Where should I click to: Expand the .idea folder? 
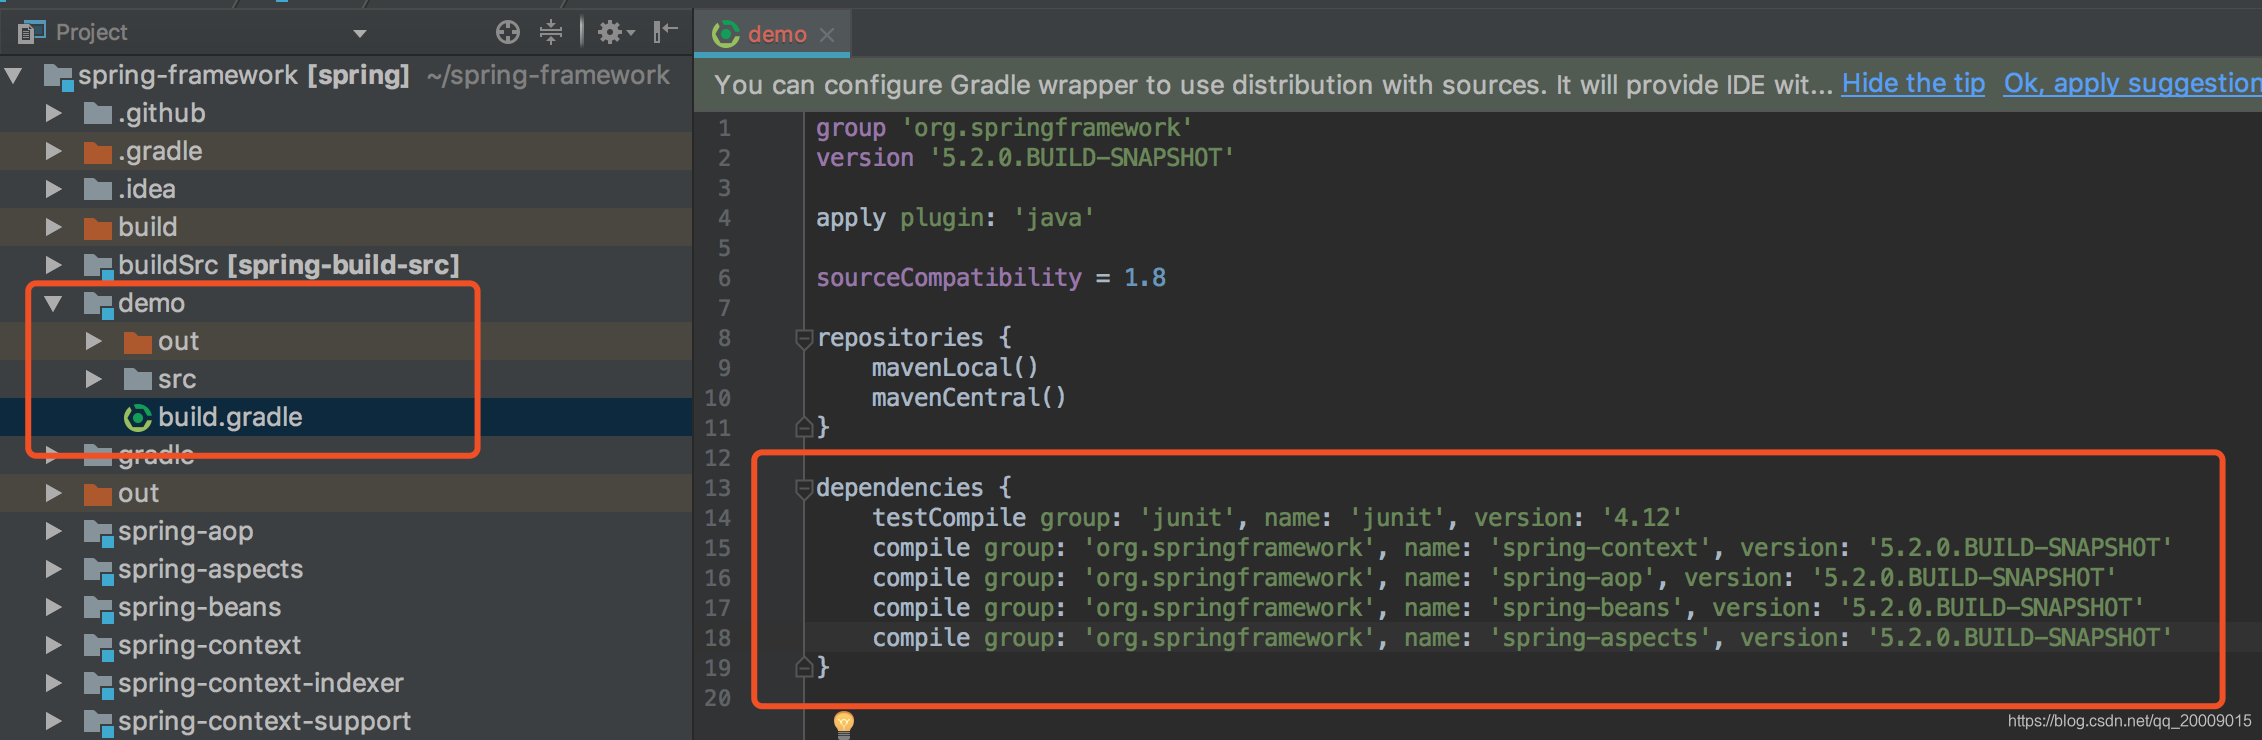point(54,189)
